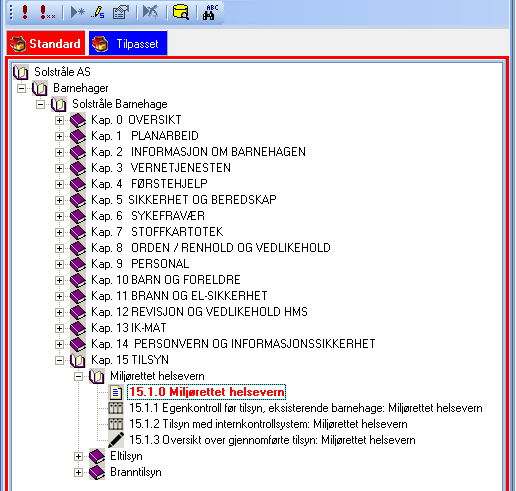Collapse the Kap. 15 TILSYN node
This screenshot has height=491, width=516.
click(x=59, y=360)
